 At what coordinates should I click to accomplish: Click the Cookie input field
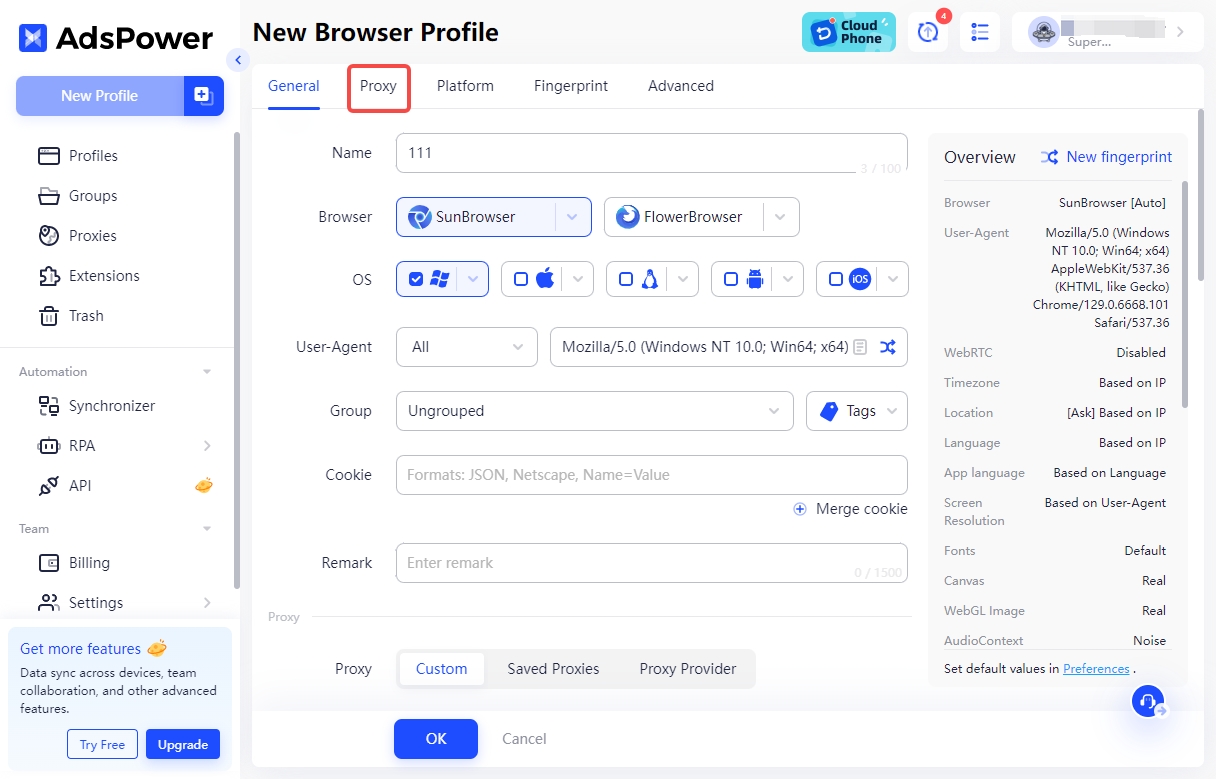[652, 475]
